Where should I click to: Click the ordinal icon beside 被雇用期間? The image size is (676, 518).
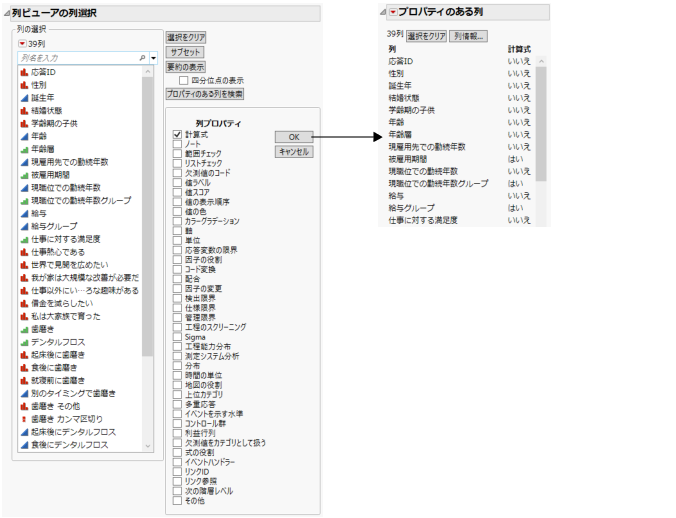(x=25, y=175)
